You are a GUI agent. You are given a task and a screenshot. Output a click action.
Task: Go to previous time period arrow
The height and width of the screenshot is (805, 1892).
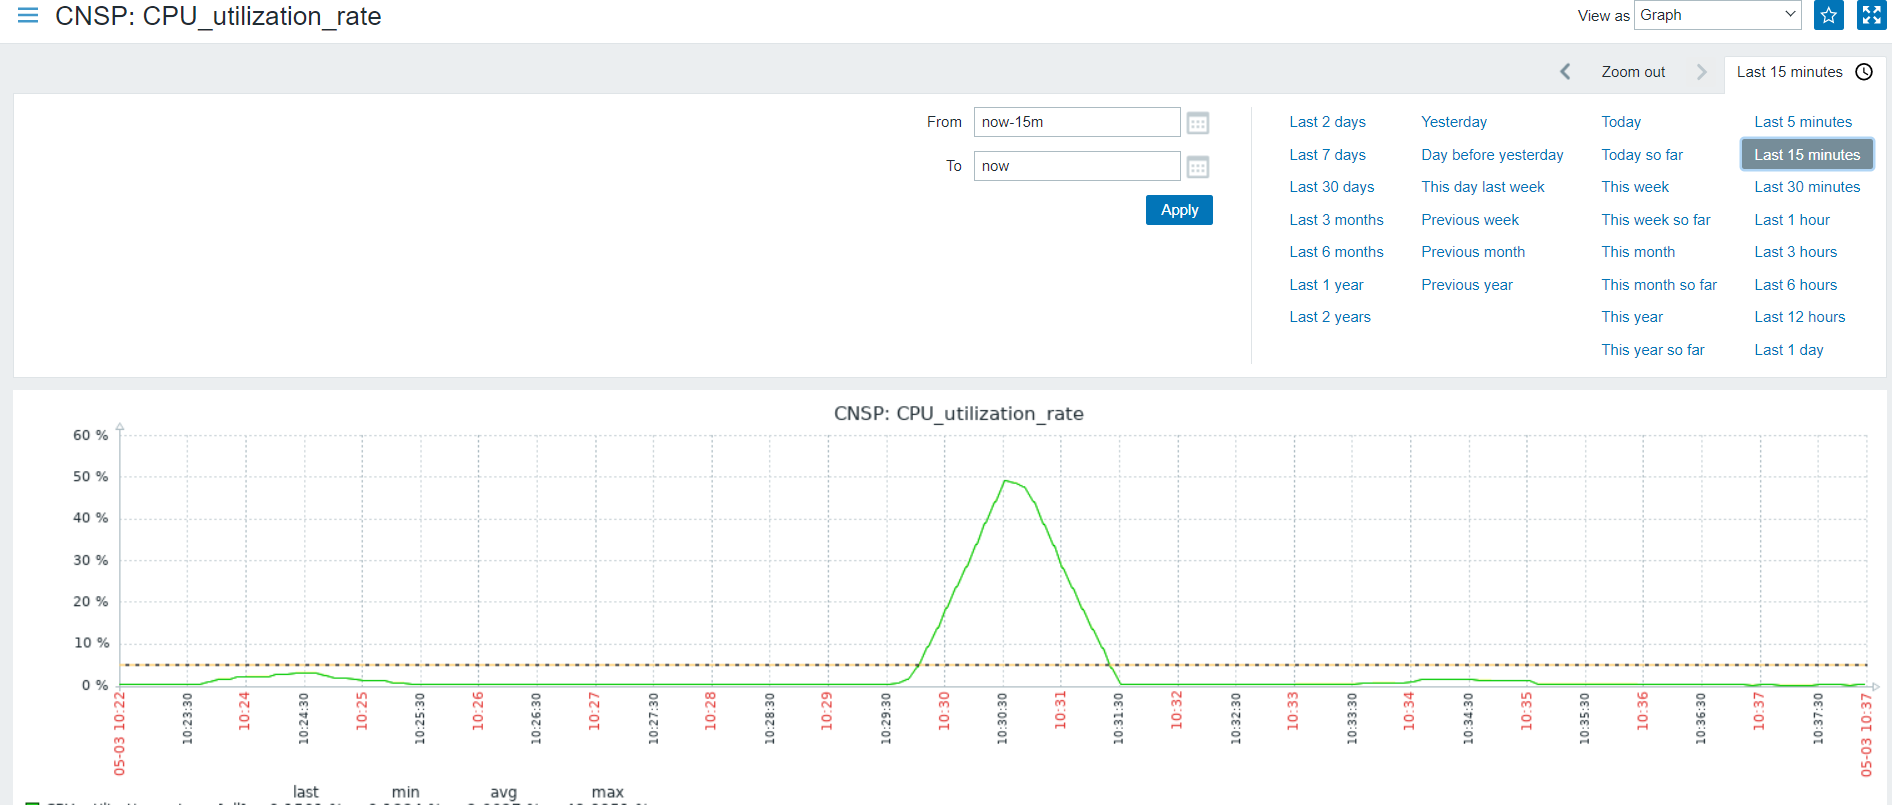tap(1565, 72)
